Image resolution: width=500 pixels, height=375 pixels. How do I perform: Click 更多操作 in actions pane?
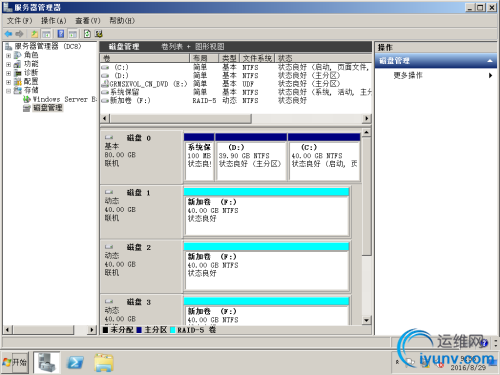(x=408, y=75)
